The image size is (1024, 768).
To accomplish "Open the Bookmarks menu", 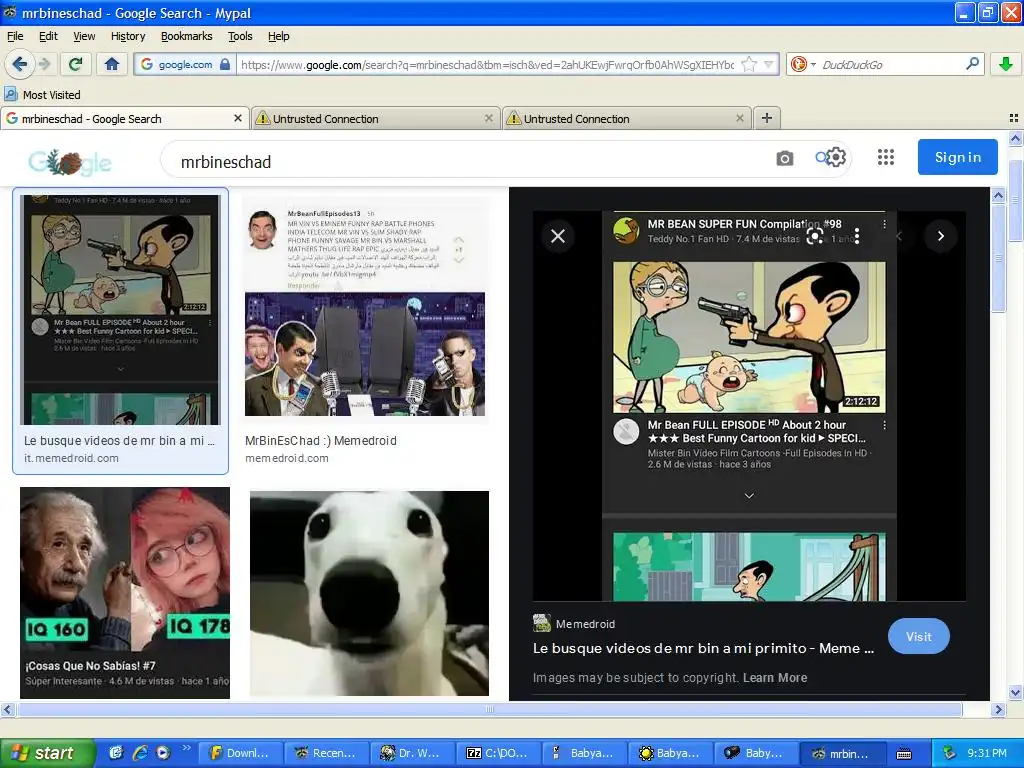I will pos(187,36).
